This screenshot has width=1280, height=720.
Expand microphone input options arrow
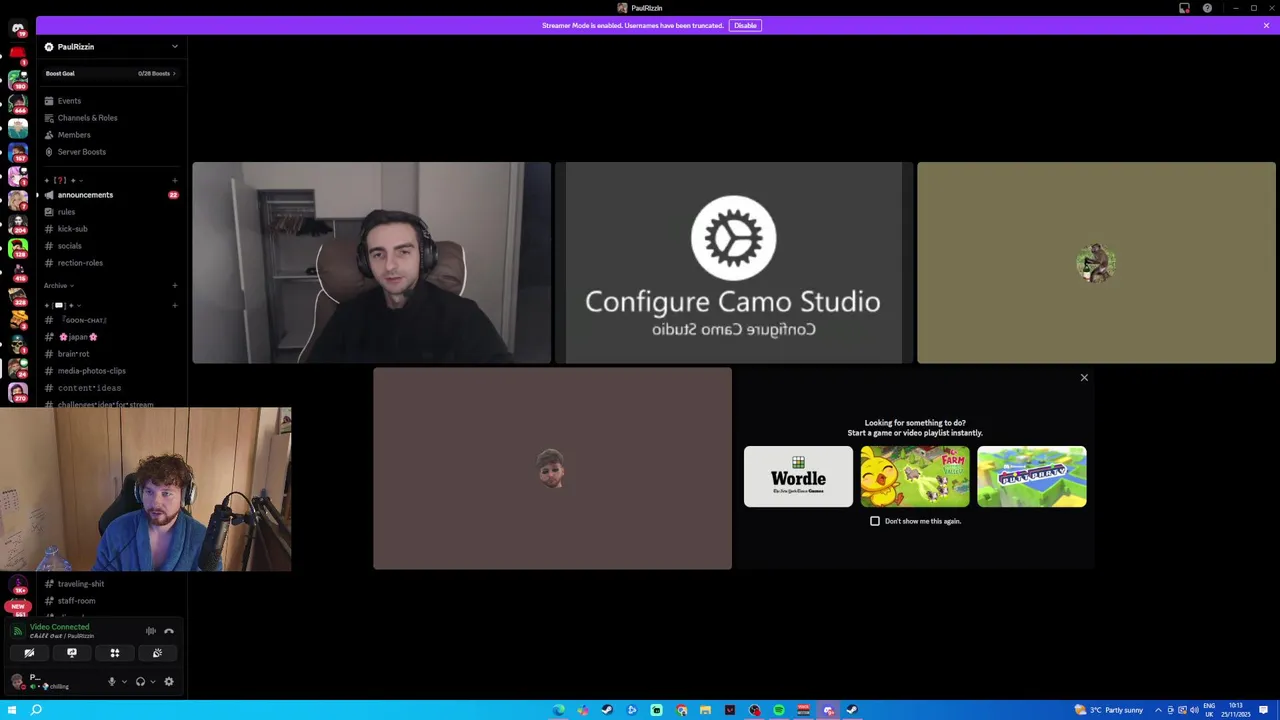point(124,682)
